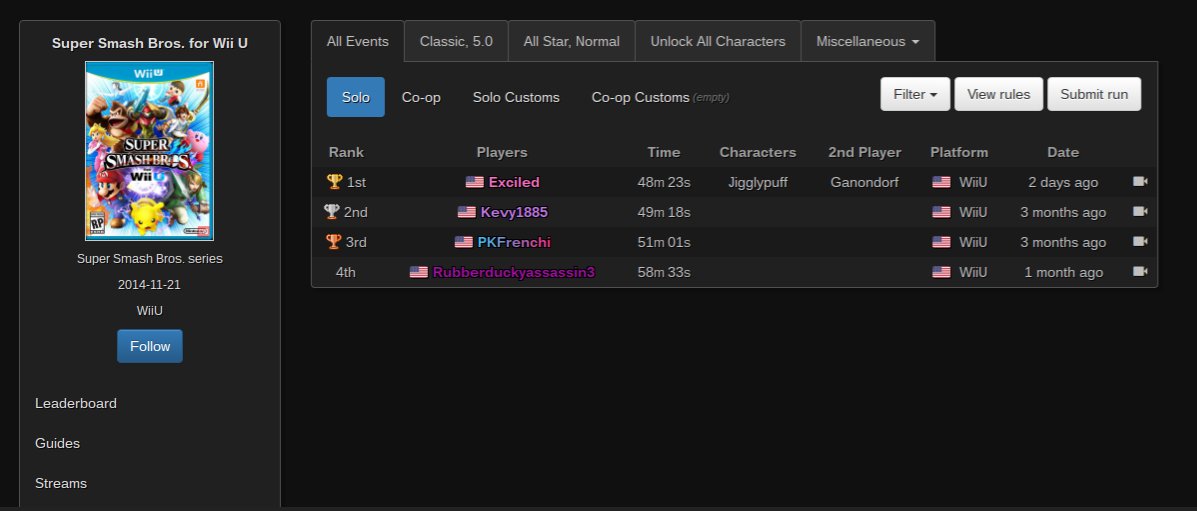The image size is (1197, 511).
Task: Follow Super Smash Bros. for Wii U
Action: point(150,346)
